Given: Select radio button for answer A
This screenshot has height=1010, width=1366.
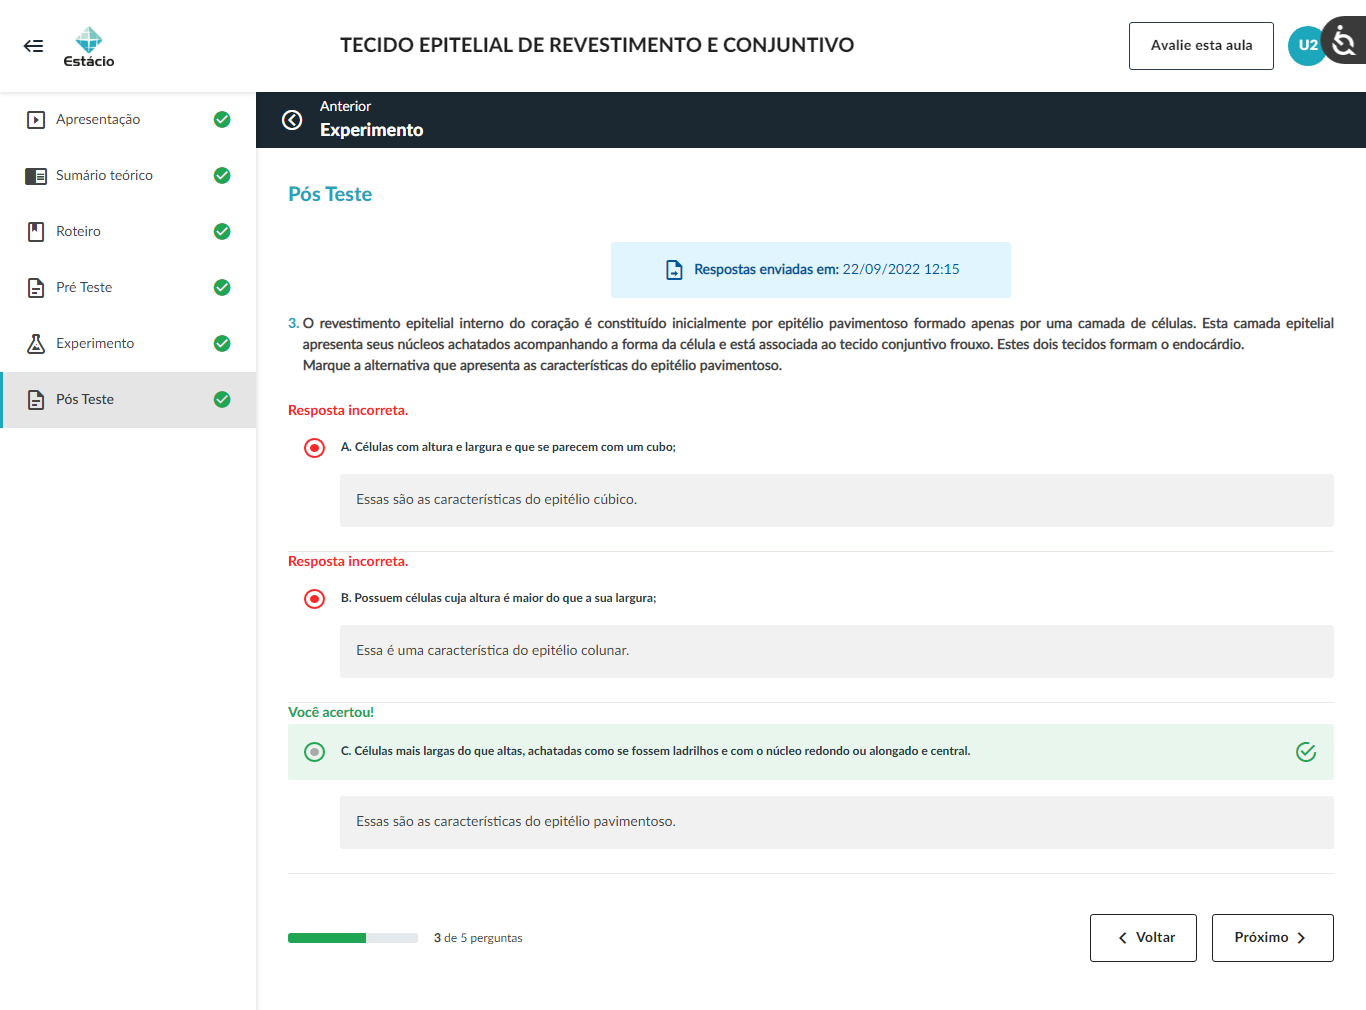Looking at the screenshot, I should [314, 448].
